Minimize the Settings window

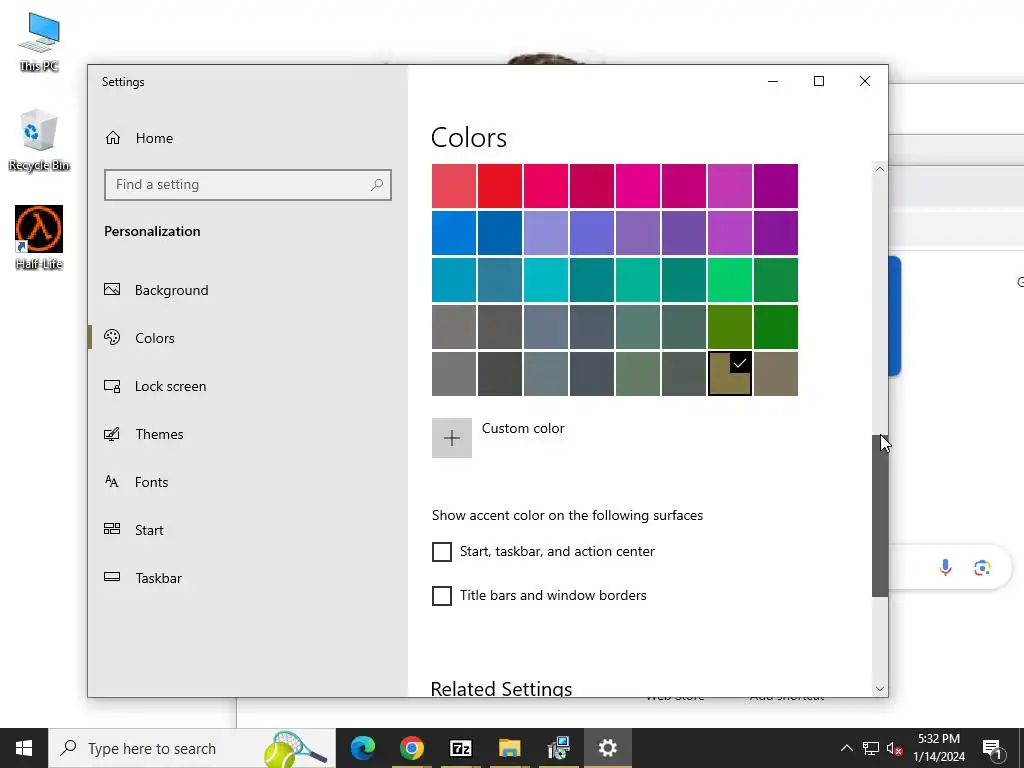click(773, 81)
